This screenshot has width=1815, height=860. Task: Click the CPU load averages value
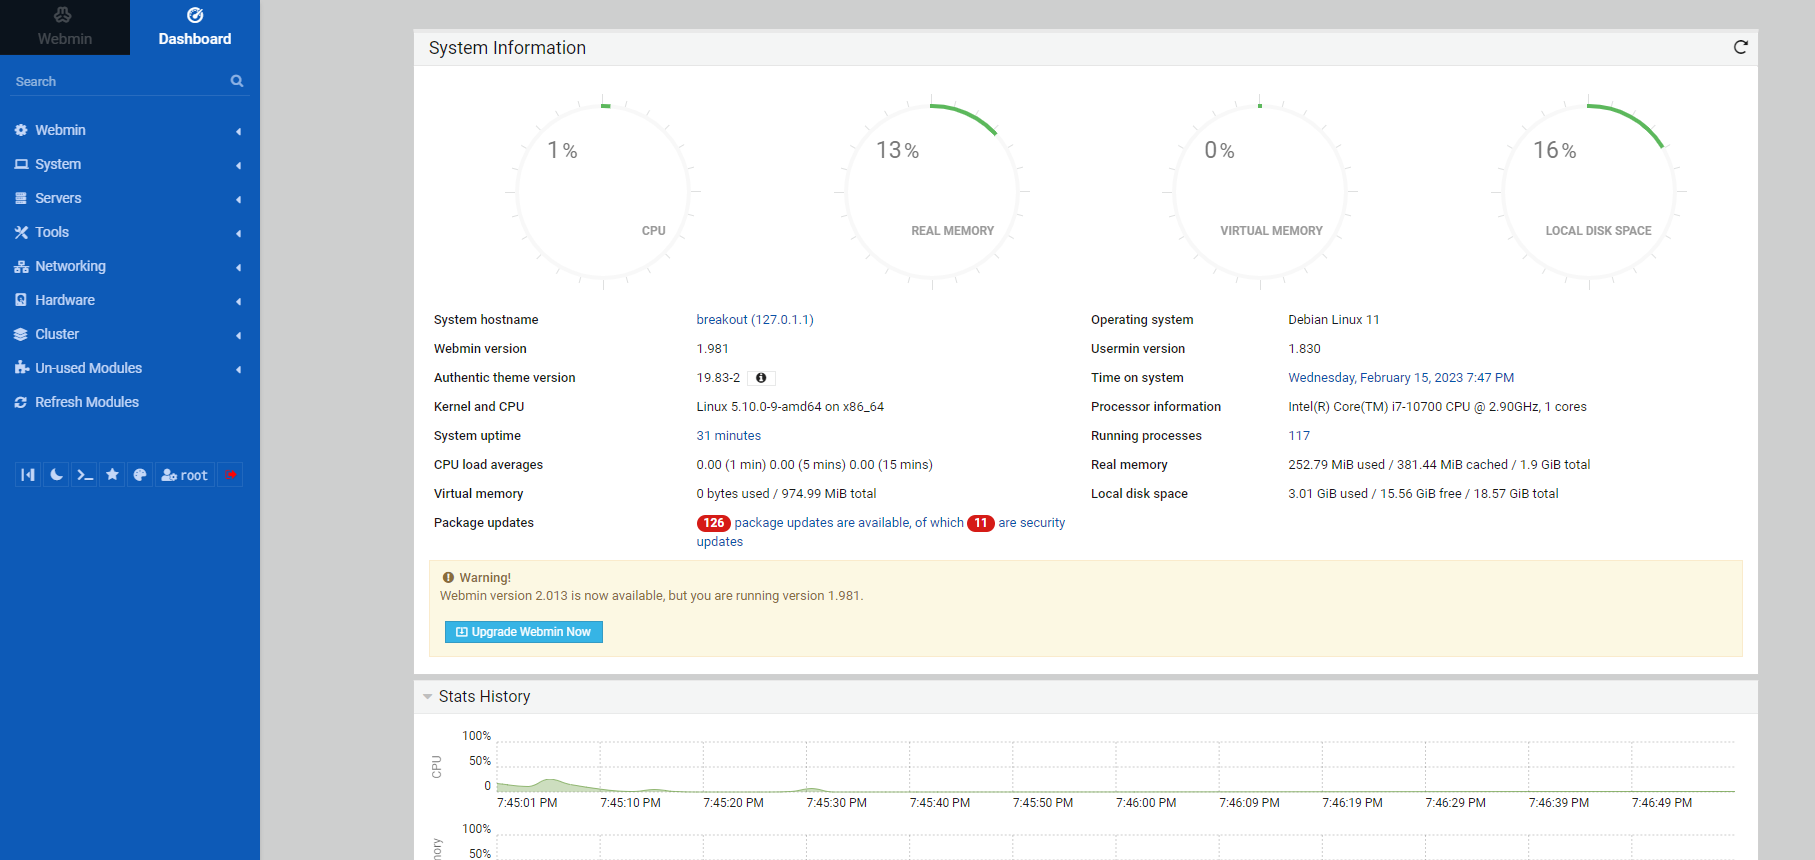(814, 465)
